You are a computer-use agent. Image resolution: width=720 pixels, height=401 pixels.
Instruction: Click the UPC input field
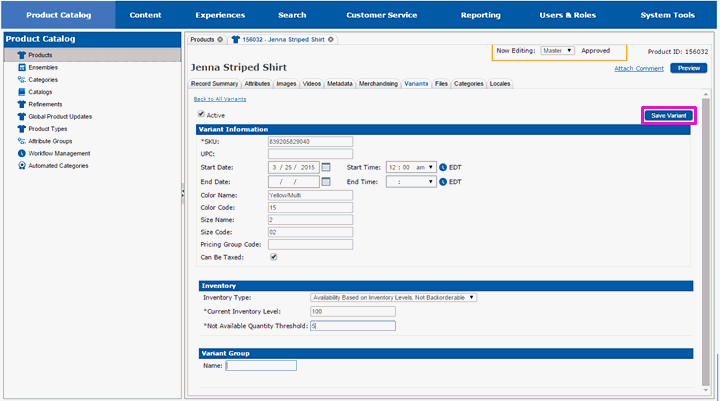pyautogui.click(x=310, y=154)
